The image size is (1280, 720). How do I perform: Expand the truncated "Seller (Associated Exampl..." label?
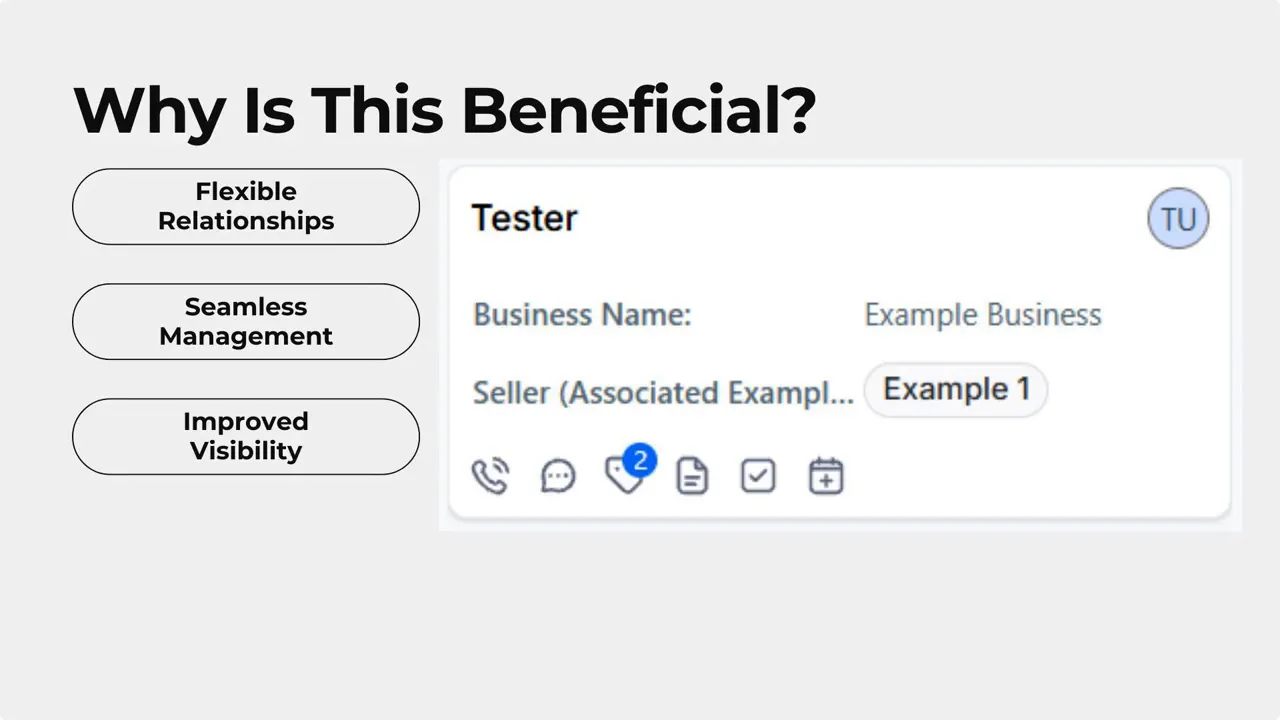663,392
